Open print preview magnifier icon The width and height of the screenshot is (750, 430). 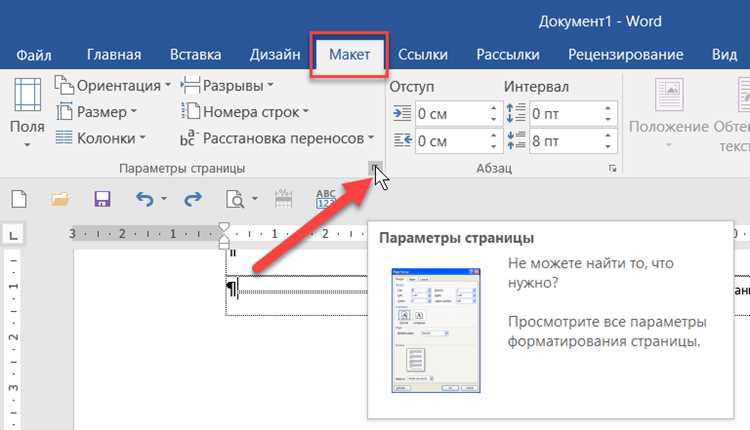click(x=235, y=198)
